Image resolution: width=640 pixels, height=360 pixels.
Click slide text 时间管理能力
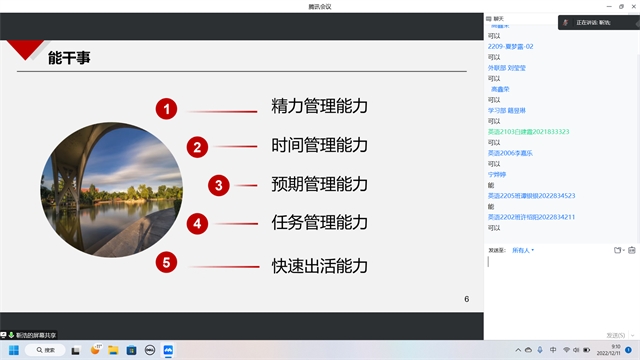(320, 145)
